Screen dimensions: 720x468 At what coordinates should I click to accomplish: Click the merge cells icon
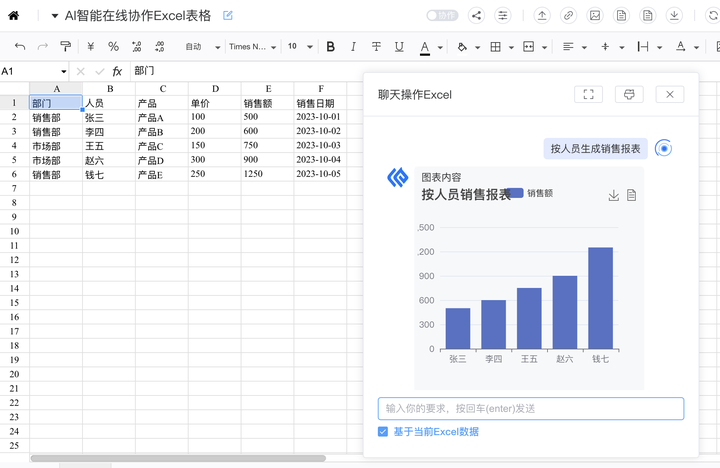(529, 46)
